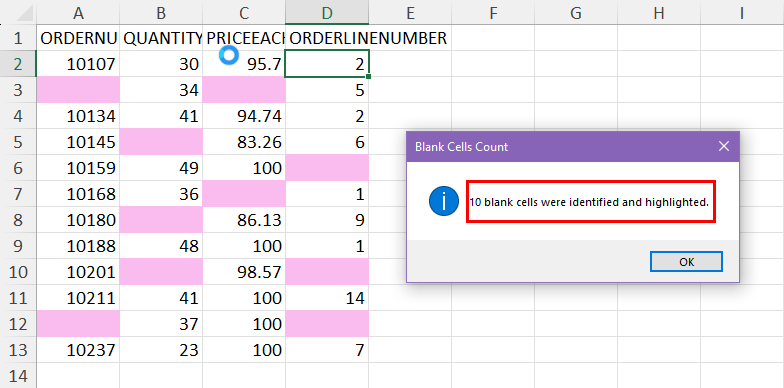784x388 pixels.
Task: Select cell containing 10159
Action: point(78,168)
